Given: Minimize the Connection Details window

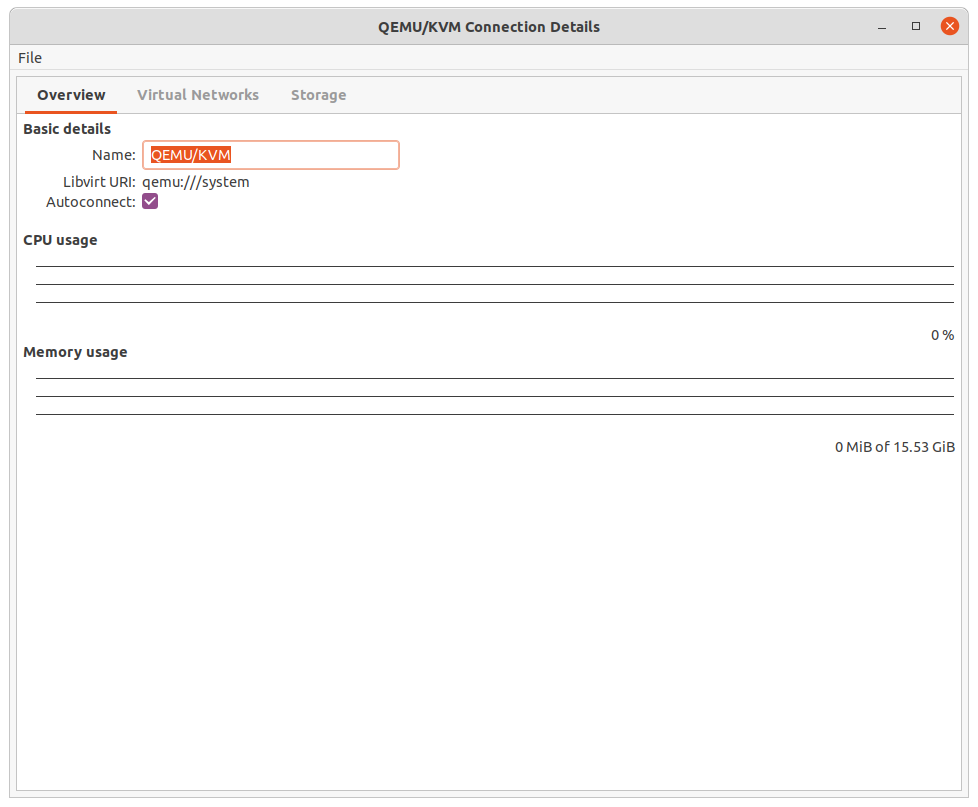Looking at the screenshot, I should [882, 27].
